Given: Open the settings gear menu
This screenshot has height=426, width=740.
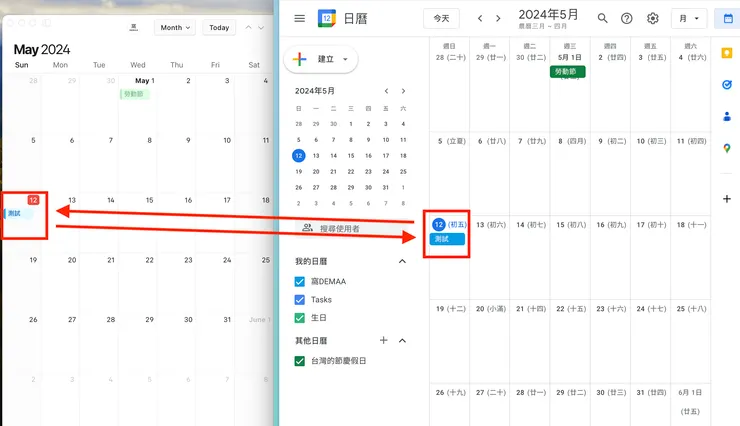Looking at the screenshot, I should pyautogui.click(x=653, y=18).
